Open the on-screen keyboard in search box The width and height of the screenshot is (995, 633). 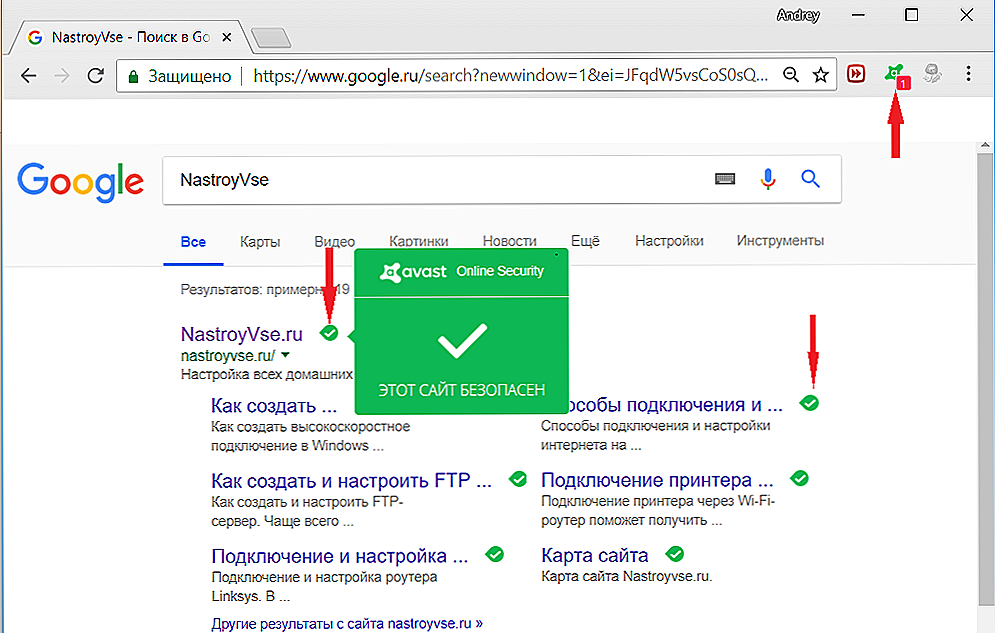tap(725, 179)
